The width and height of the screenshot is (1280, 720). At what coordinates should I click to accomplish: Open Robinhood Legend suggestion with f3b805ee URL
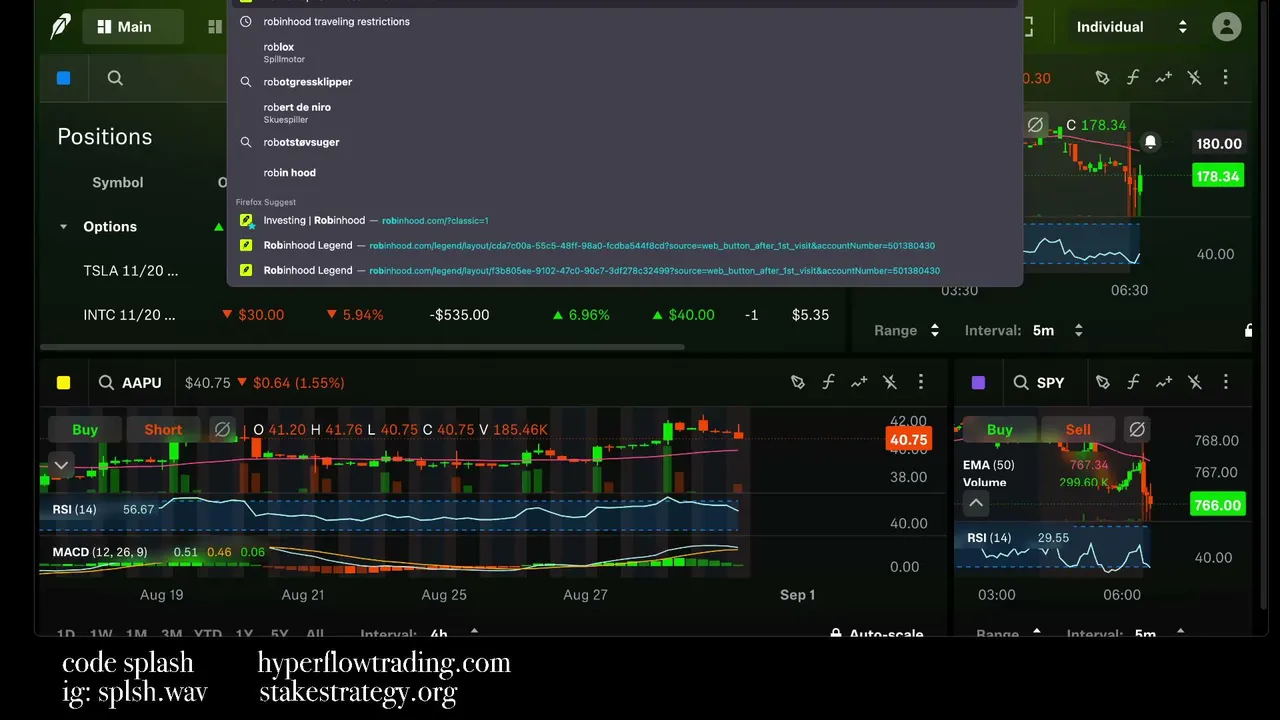625,270
